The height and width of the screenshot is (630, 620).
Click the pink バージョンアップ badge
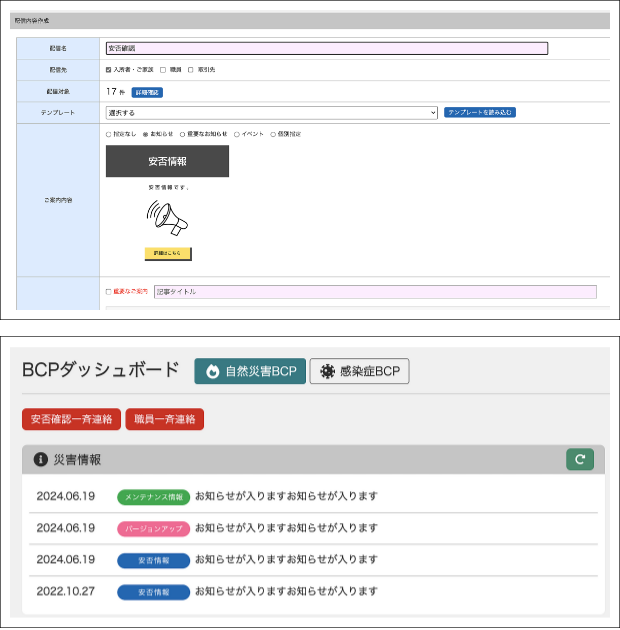coord(153,528)
